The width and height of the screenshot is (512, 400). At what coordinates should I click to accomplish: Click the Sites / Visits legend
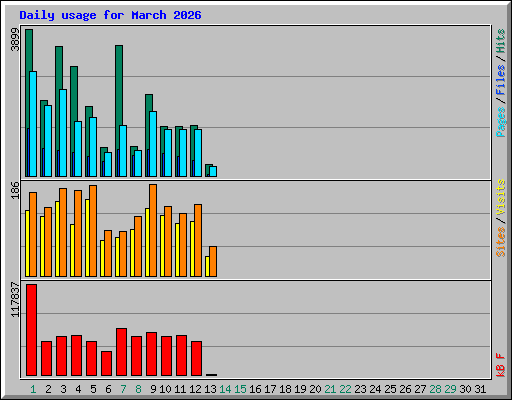500,218
